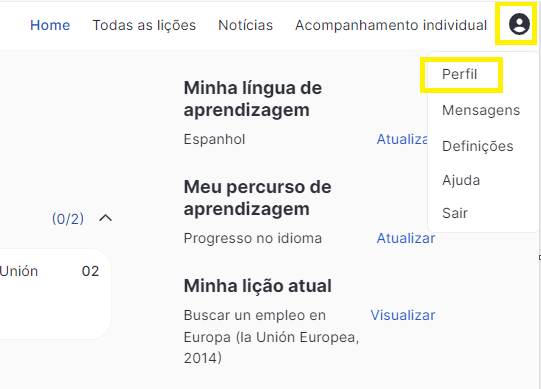Screen dimensions: 541x389
Task: Click the Minha lição atual heading
Action: click(258, 286)
